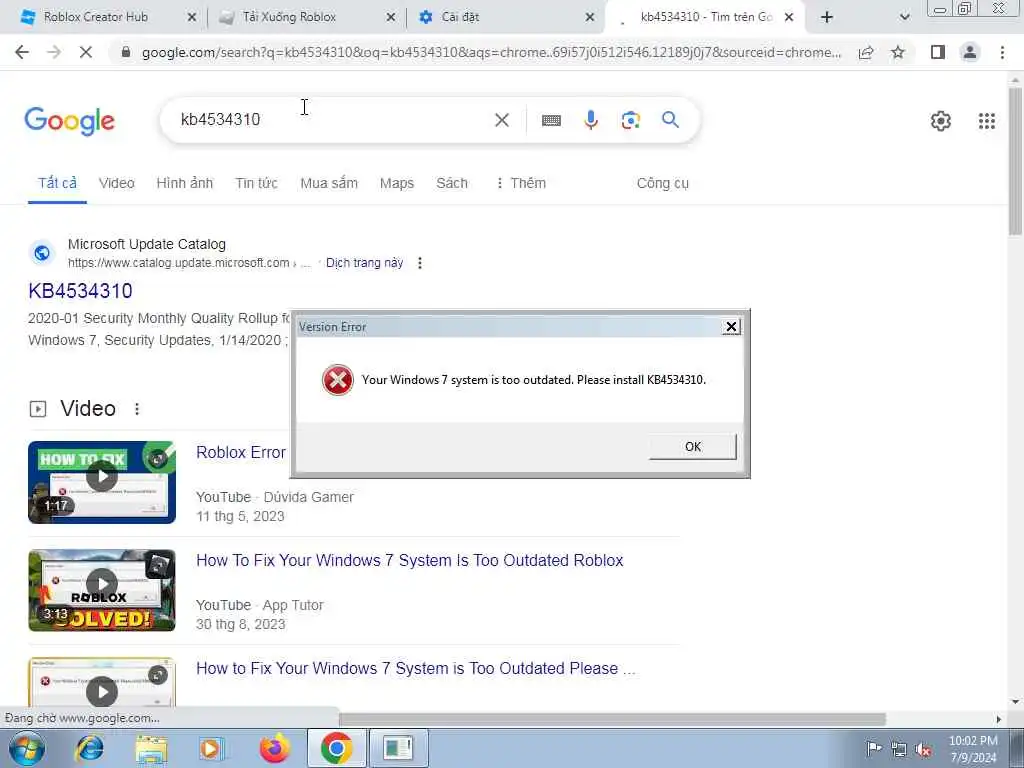Viewport: 1024px width, 768px height.
Task: Open the Roblox Error video link
Action: coord(241,453)
